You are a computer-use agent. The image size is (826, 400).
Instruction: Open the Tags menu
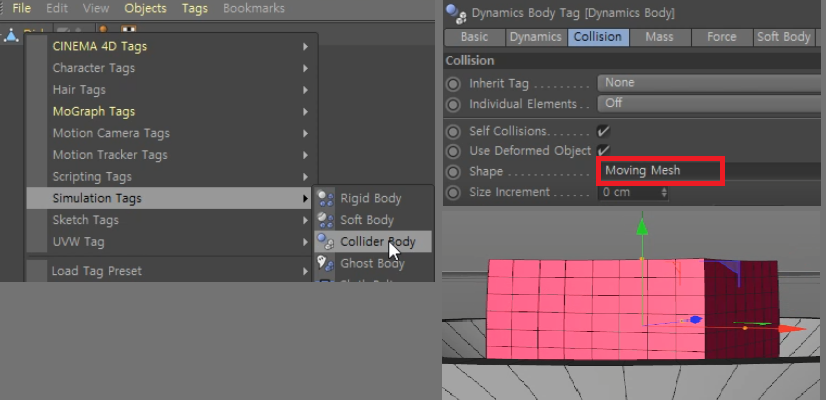pos(194,8)
